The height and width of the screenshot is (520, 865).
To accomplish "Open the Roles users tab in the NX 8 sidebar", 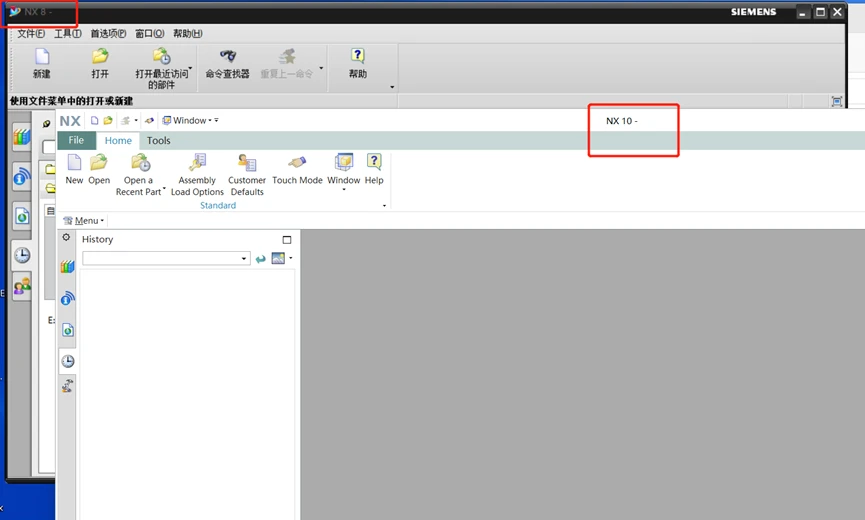I will [x=22, y=286].
